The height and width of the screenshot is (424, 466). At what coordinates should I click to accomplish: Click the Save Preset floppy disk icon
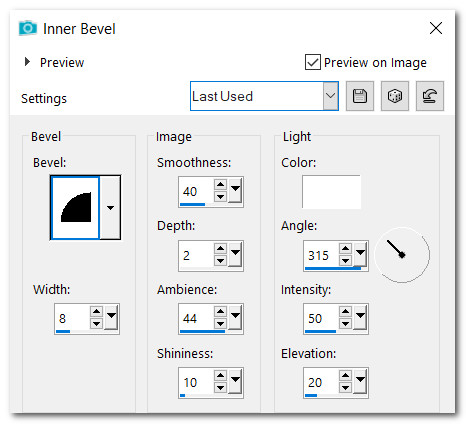tap(360, 96)
